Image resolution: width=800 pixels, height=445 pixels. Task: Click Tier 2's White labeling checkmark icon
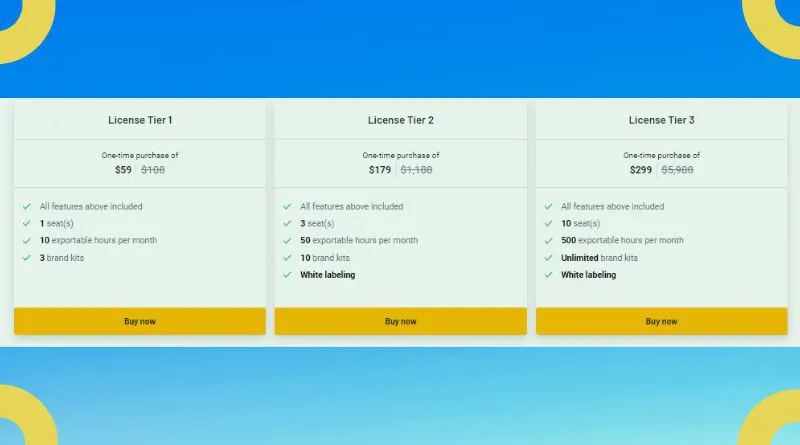click(288, 275)
